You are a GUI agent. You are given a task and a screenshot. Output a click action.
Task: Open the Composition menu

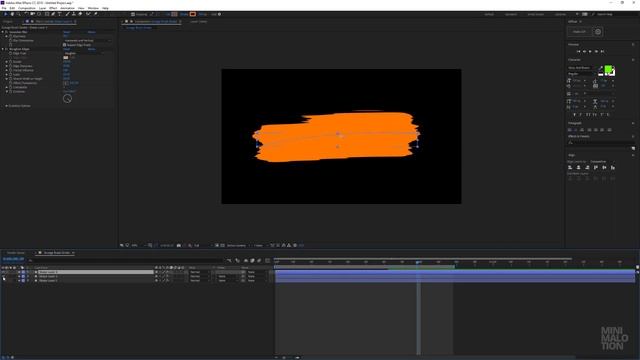pos(27,8)
